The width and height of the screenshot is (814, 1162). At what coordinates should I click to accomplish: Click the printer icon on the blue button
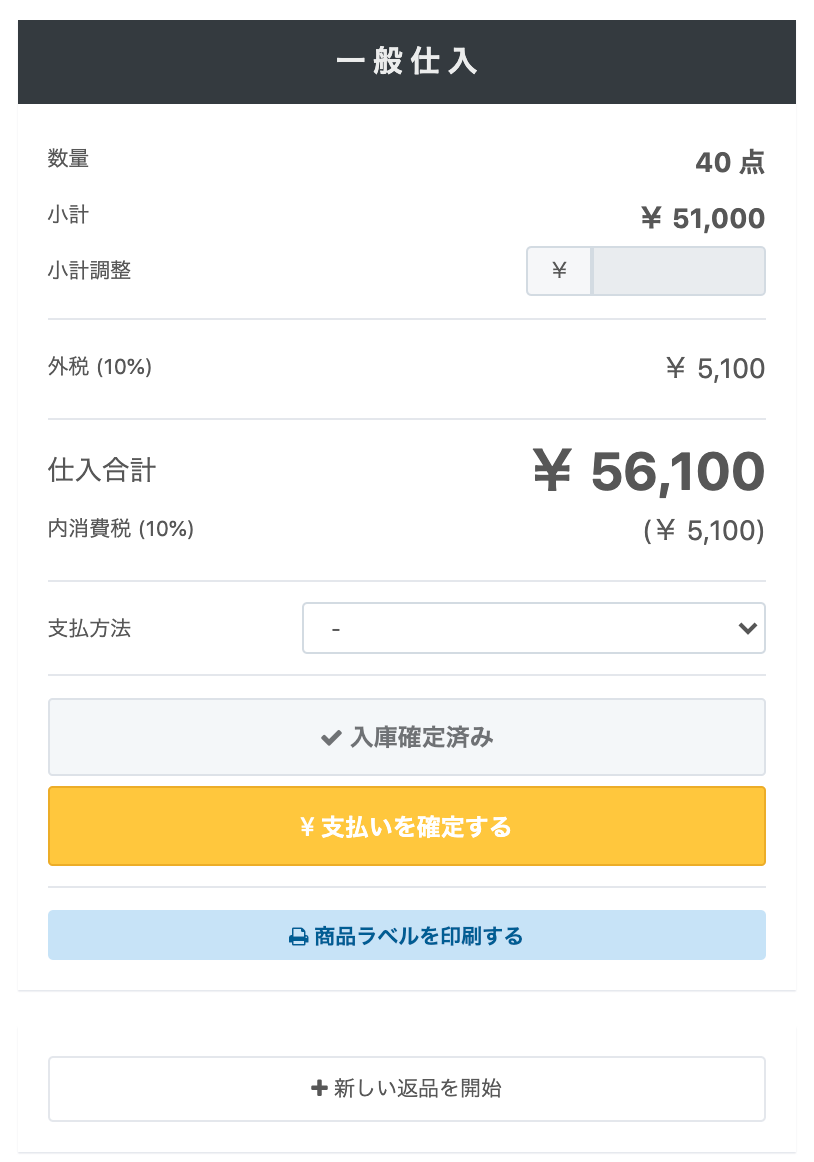(x=298, y=937)
